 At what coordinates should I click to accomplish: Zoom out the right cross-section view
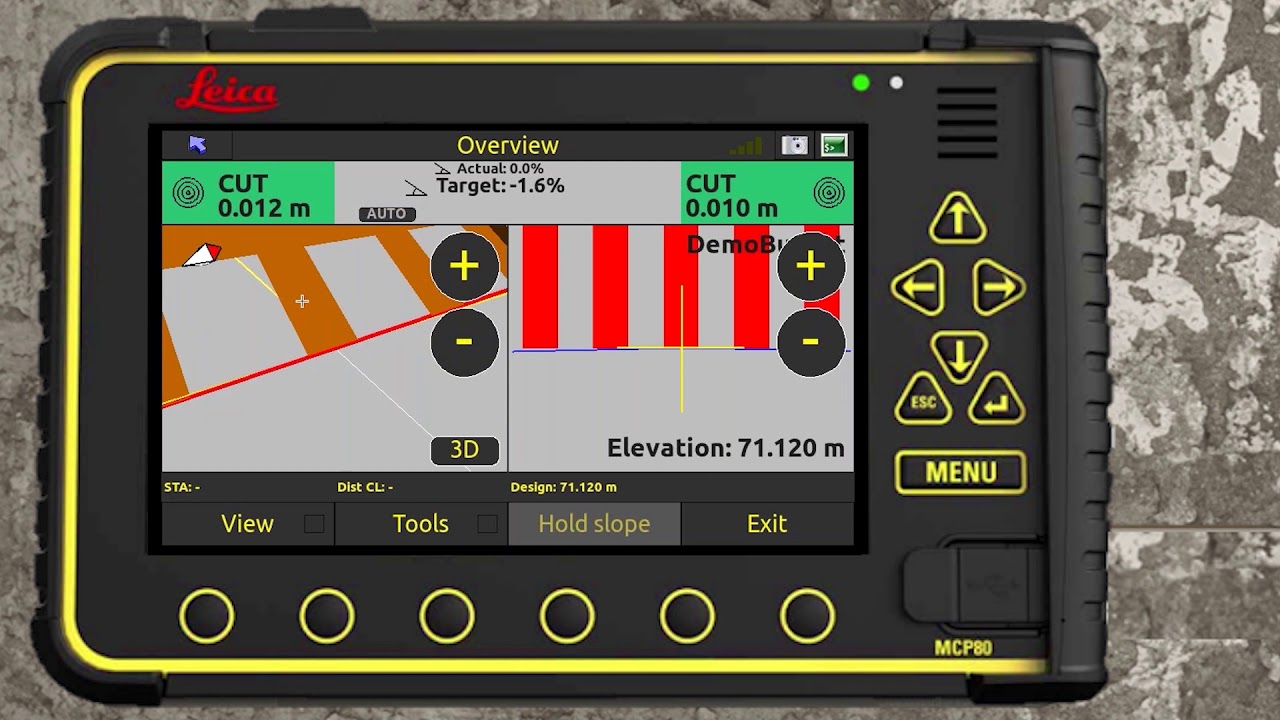[811, 342]
